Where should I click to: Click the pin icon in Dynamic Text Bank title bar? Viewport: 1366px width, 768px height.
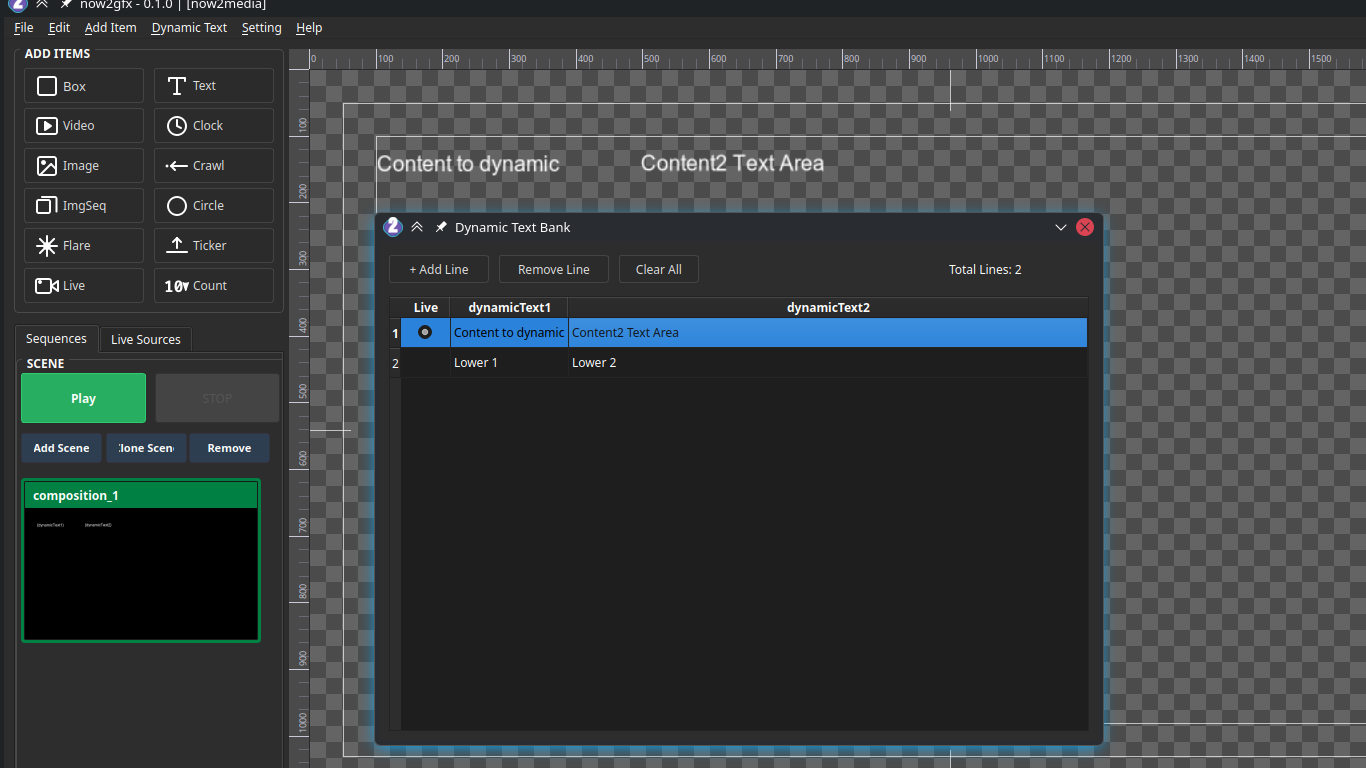pyautogui.click(x=441, y=227)
